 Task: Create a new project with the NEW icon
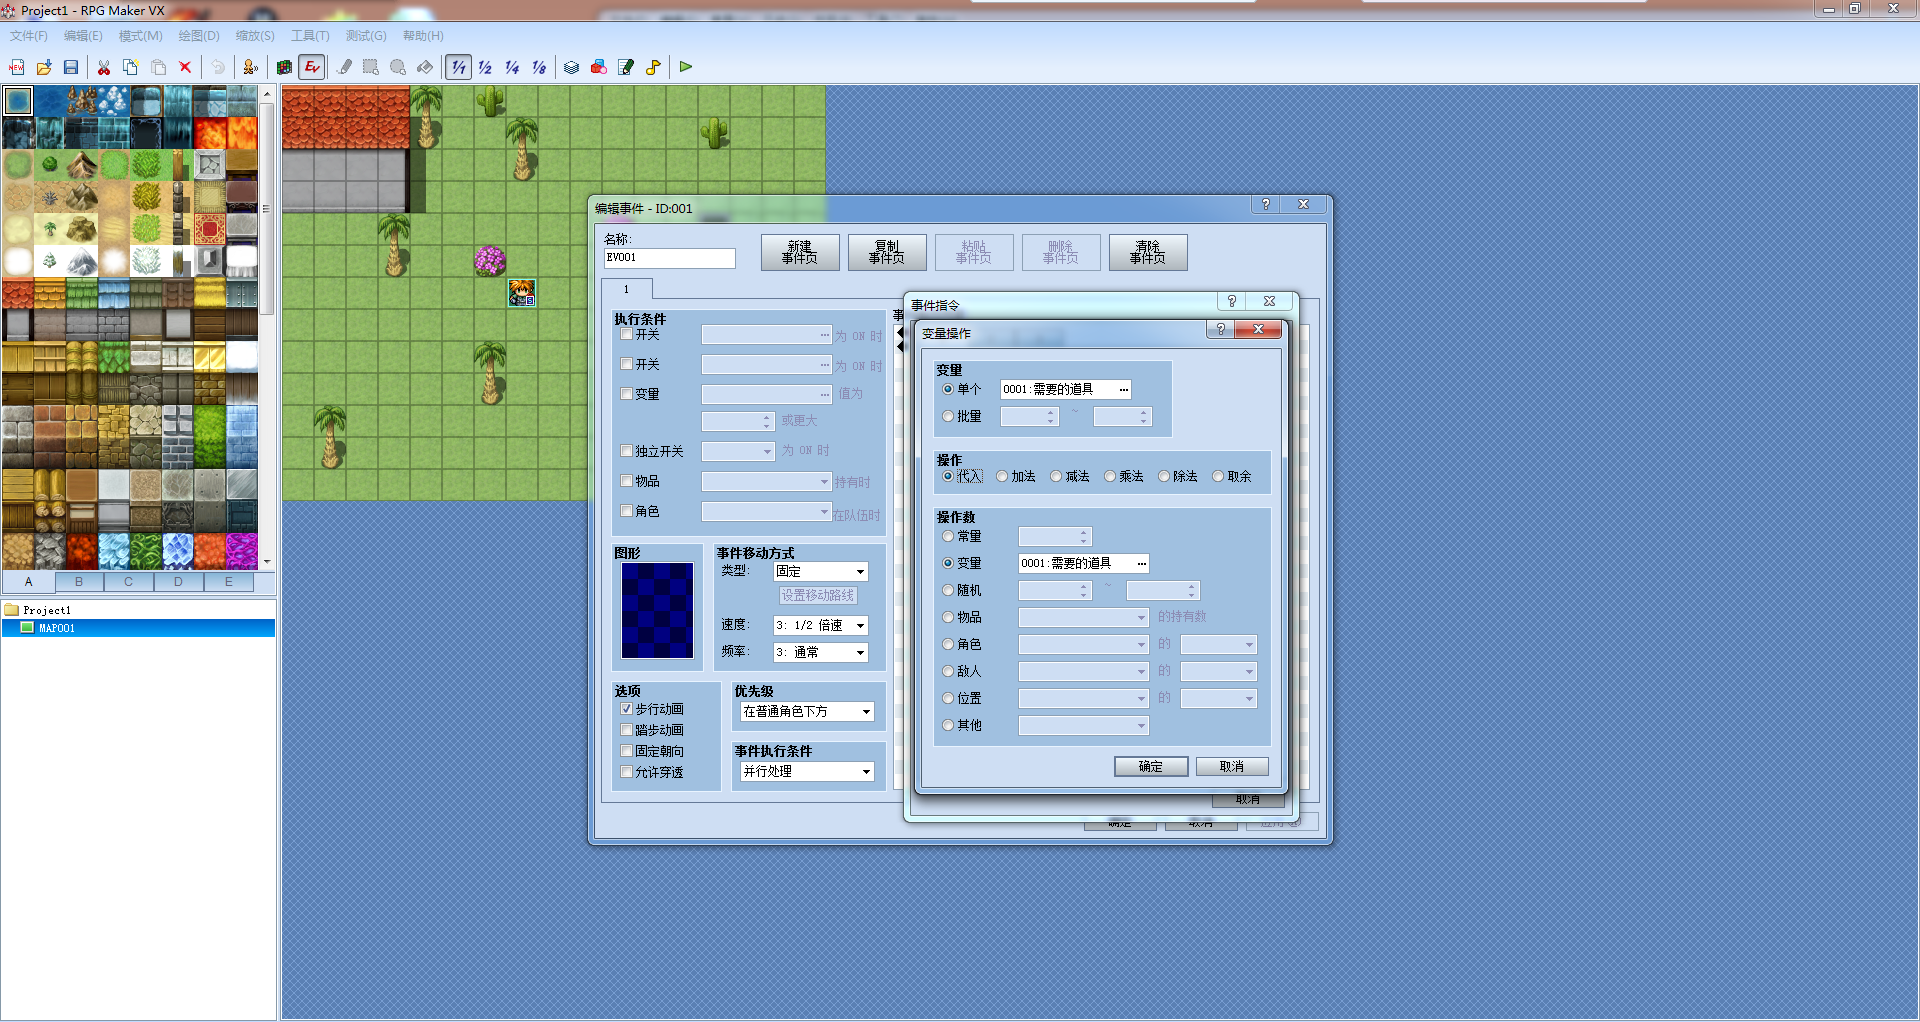pos(17,67)
